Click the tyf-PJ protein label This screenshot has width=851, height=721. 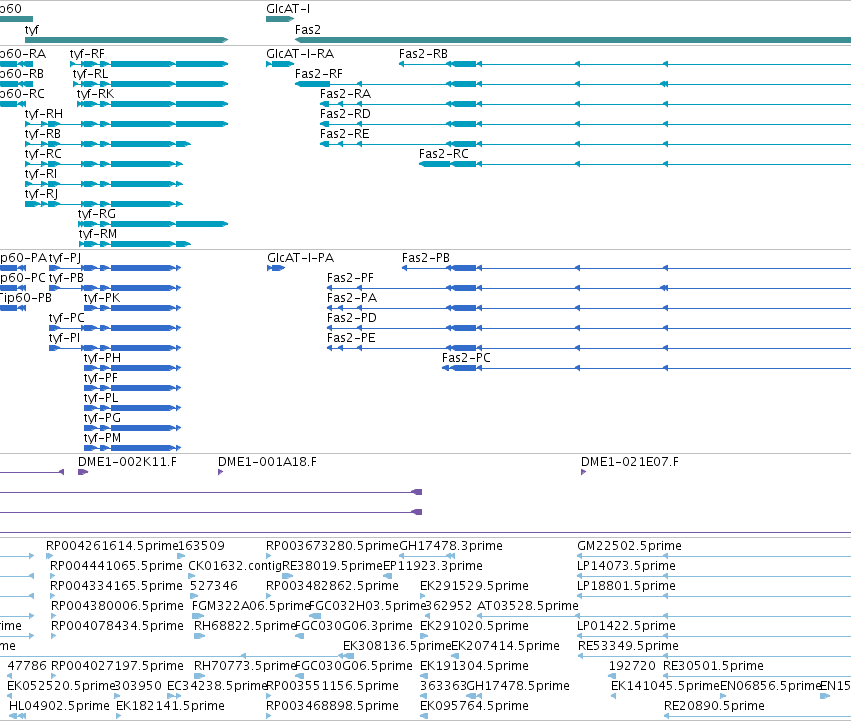point(65,258)
